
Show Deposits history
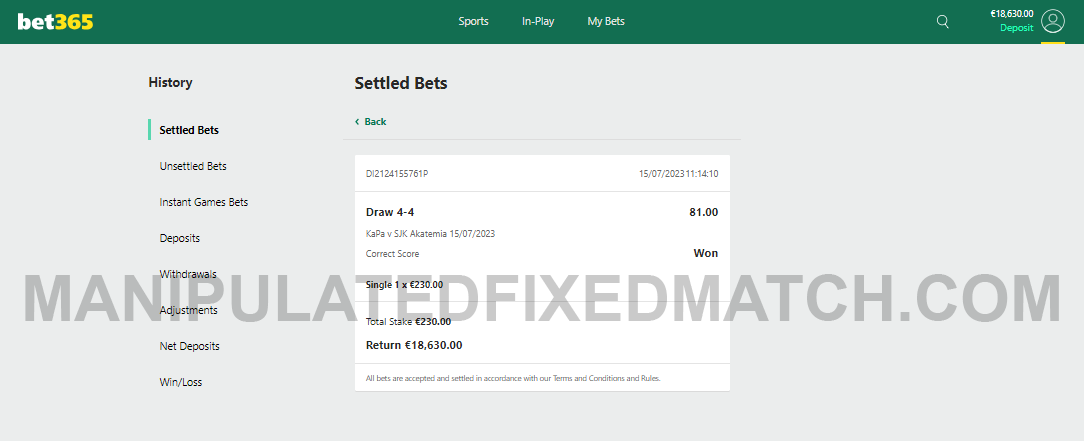180,238
